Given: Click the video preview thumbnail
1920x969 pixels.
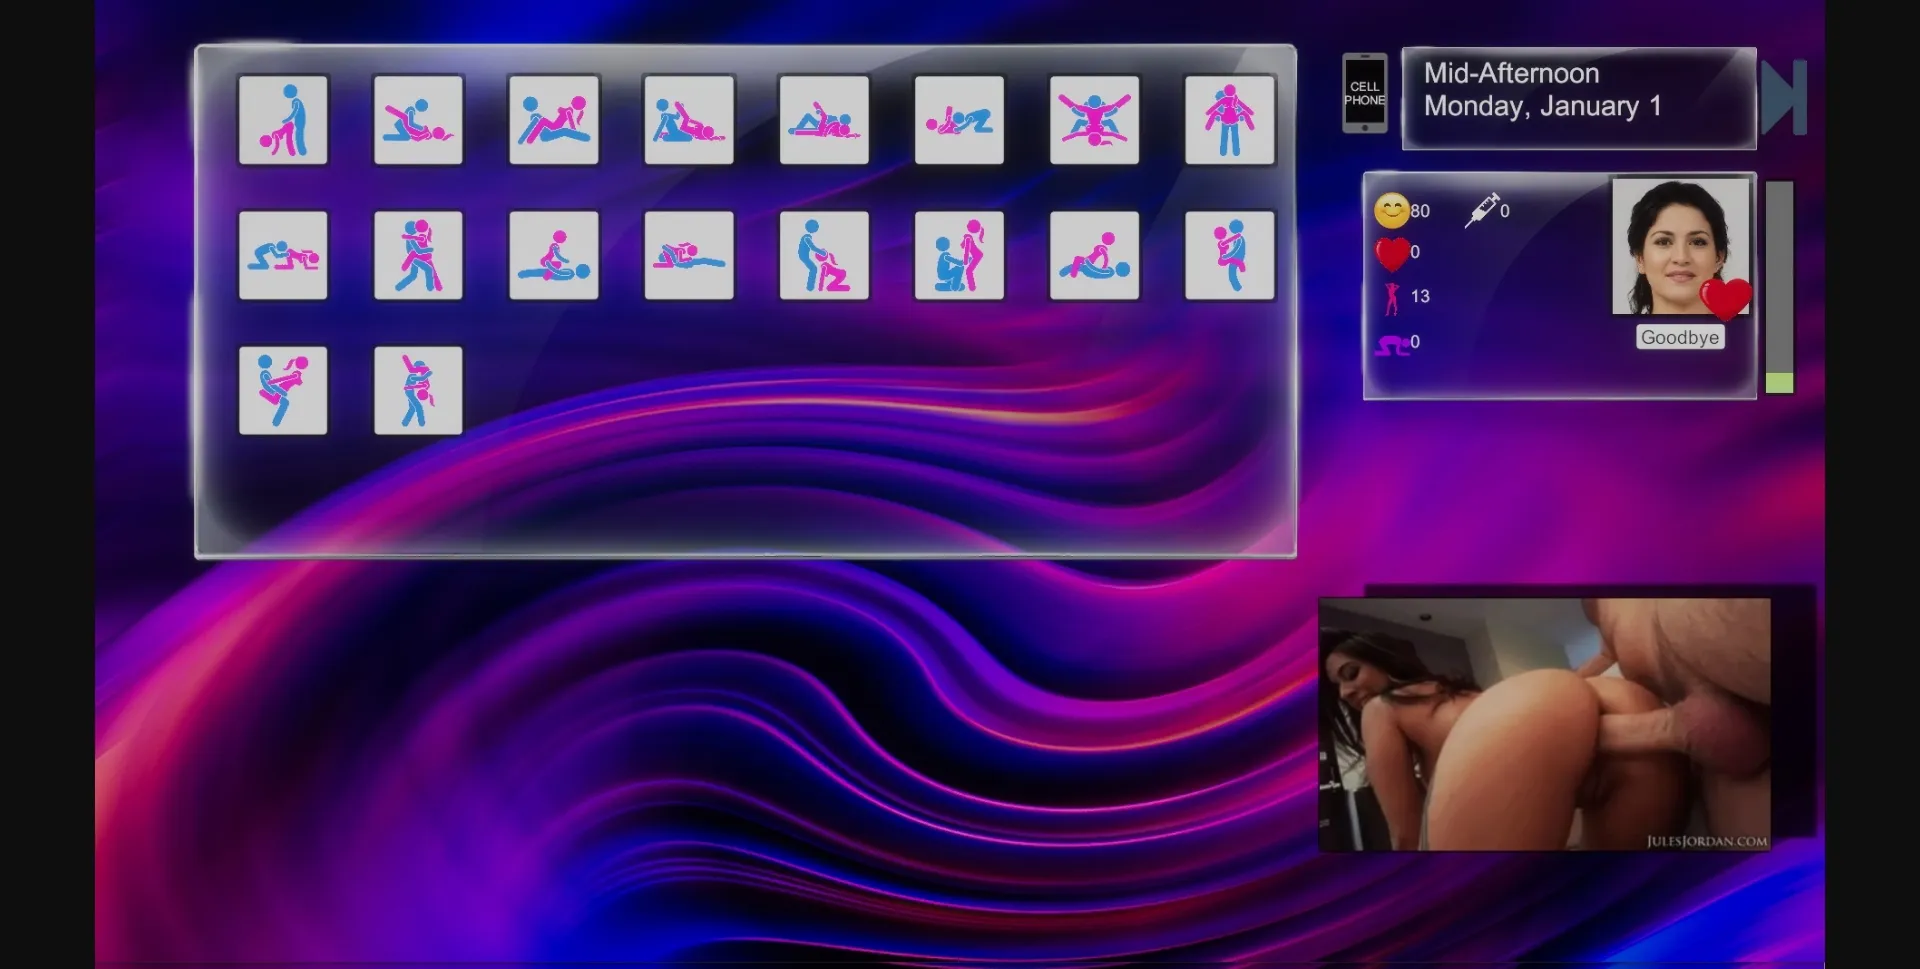Looking at the screenshot, I should point(1544,724).
